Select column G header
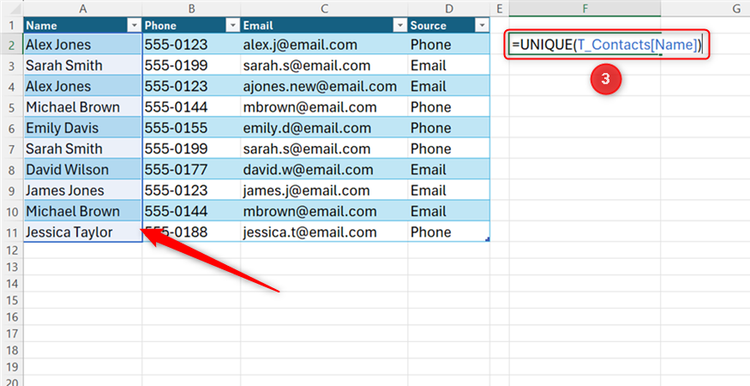Viewport: 750px width, 386px height. click(706, 8)
